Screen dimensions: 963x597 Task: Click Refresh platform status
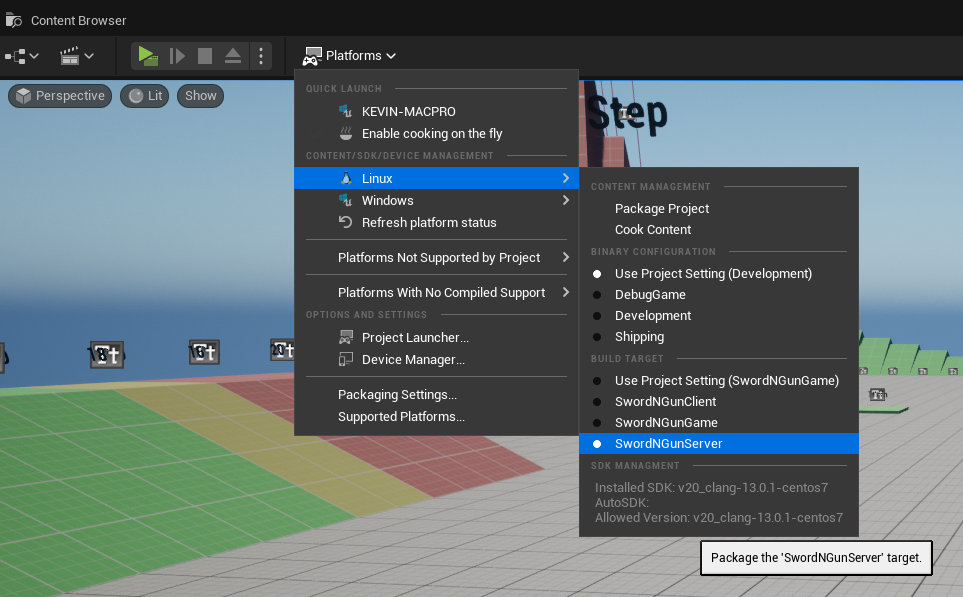point(436,222)
